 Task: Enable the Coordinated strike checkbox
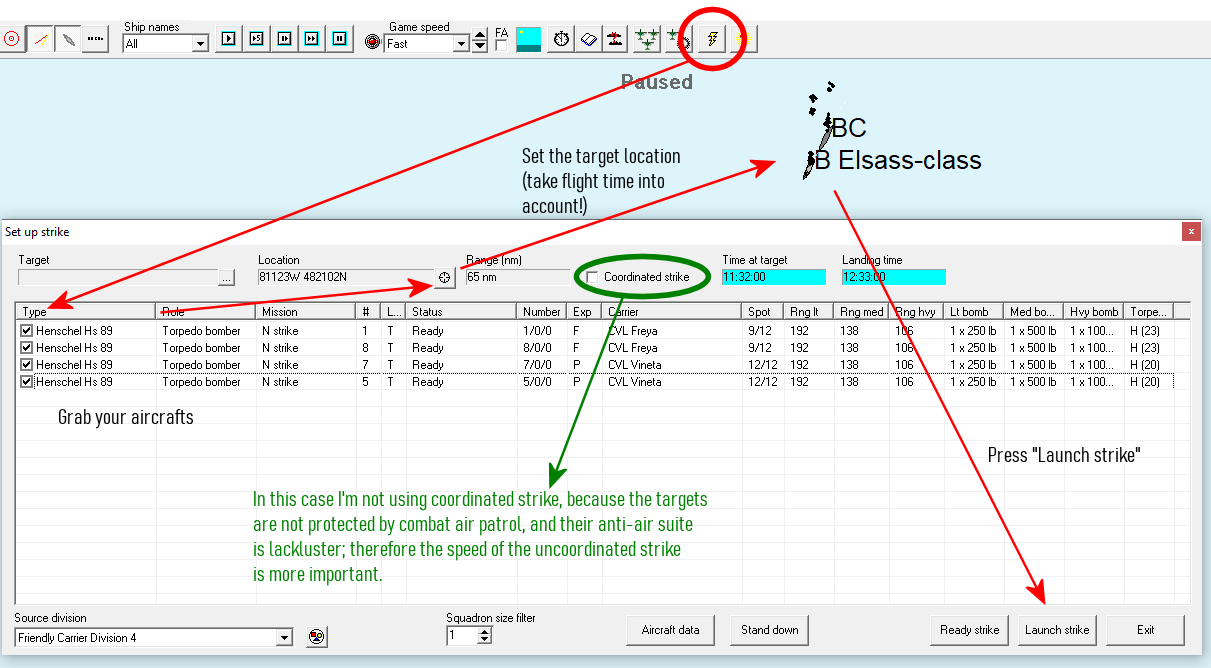(593, 277)
